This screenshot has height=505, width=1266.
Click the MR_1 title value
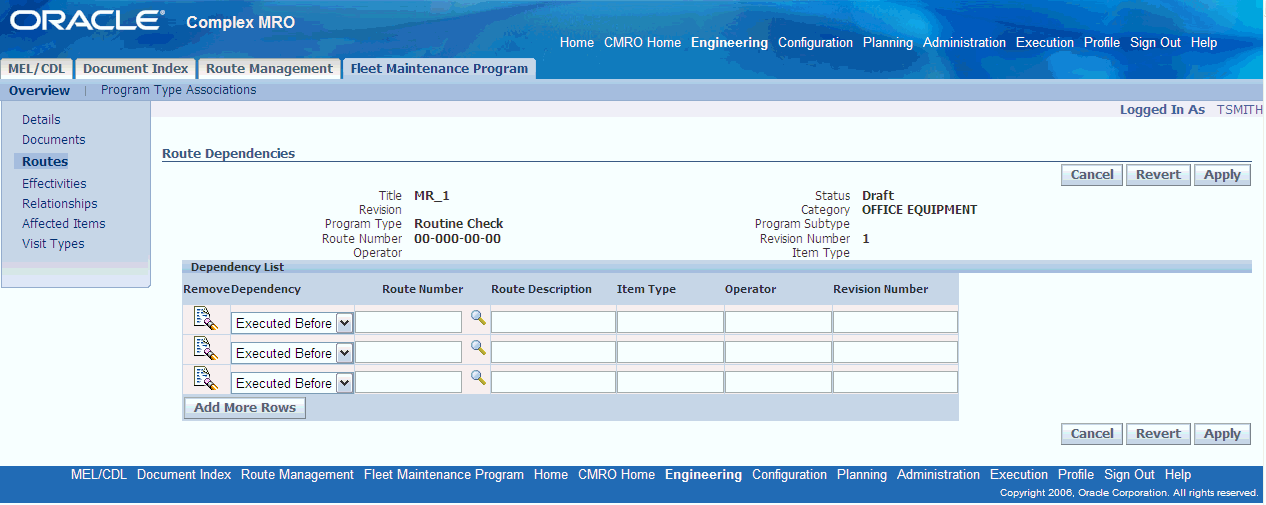click(x=432, y=196)
